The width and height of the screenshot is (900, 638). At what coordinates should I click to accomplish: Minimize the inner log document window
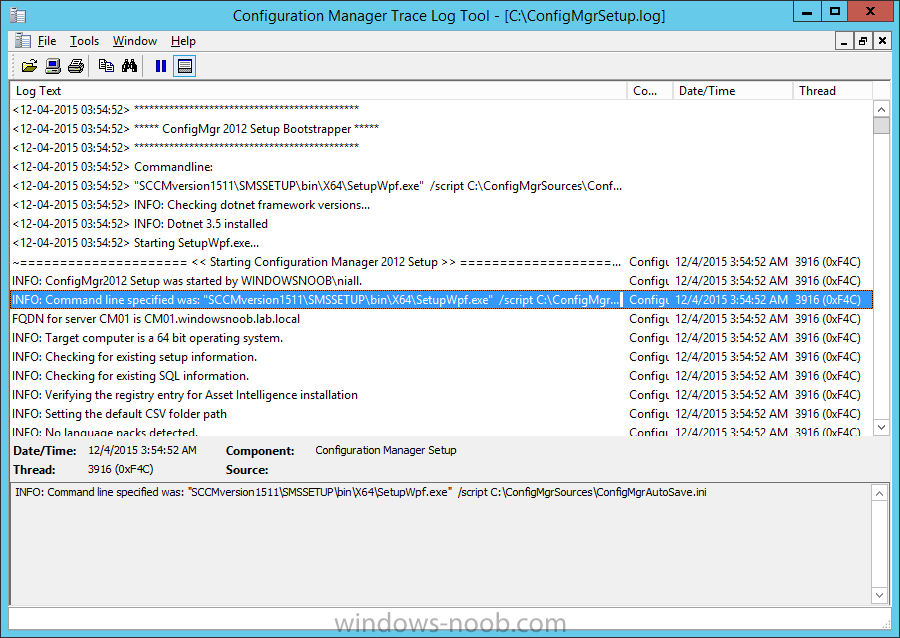tap(844, 41)
